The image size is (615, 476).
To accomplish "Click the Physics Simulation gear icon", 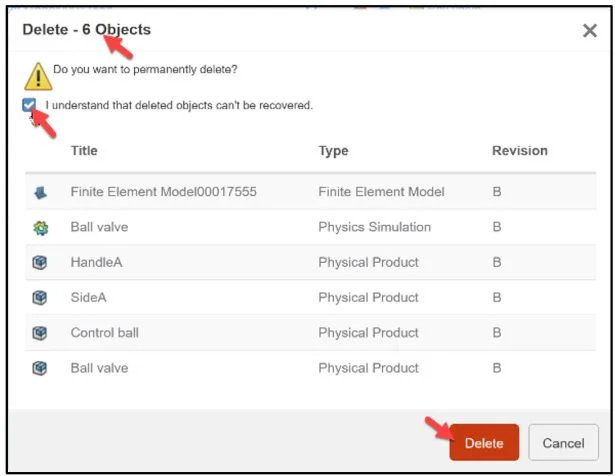I will 40,228.
